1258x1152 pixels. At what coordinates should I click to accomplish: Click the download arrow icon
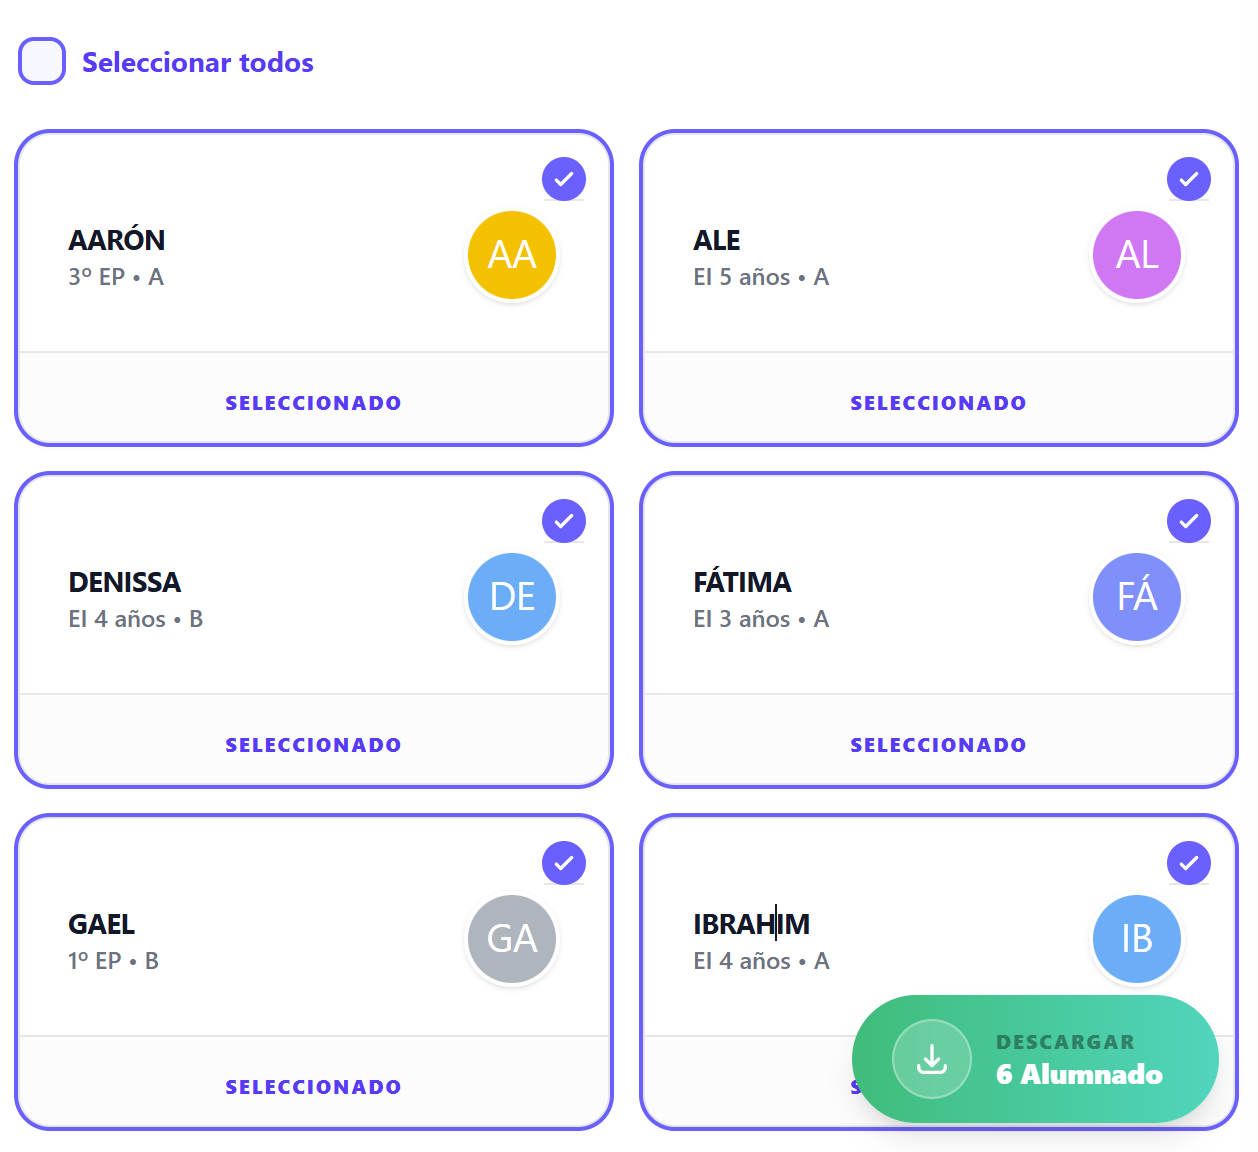coord(932,1059)
